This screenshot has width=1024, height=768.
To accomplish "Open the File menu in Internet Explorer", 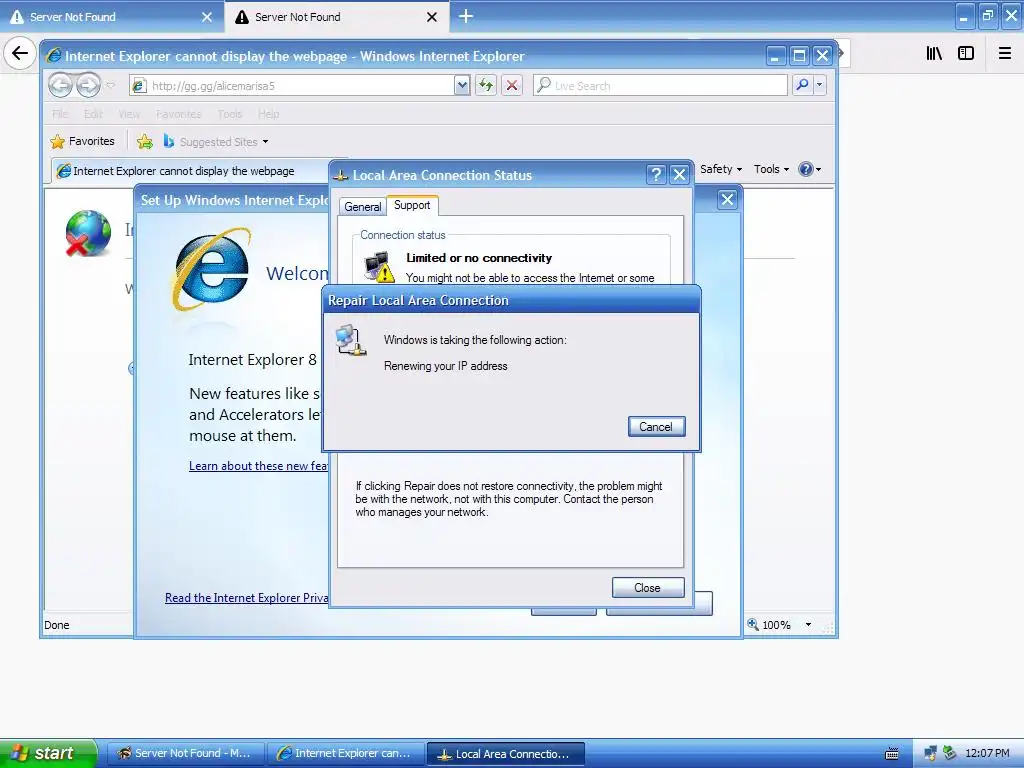I will coord(60,114).
